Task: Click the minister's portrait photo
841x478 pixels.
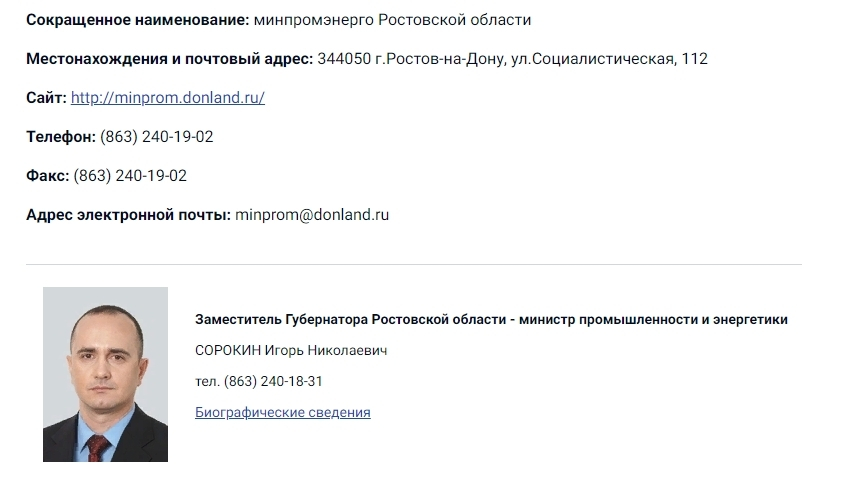Action: (105, 374)
